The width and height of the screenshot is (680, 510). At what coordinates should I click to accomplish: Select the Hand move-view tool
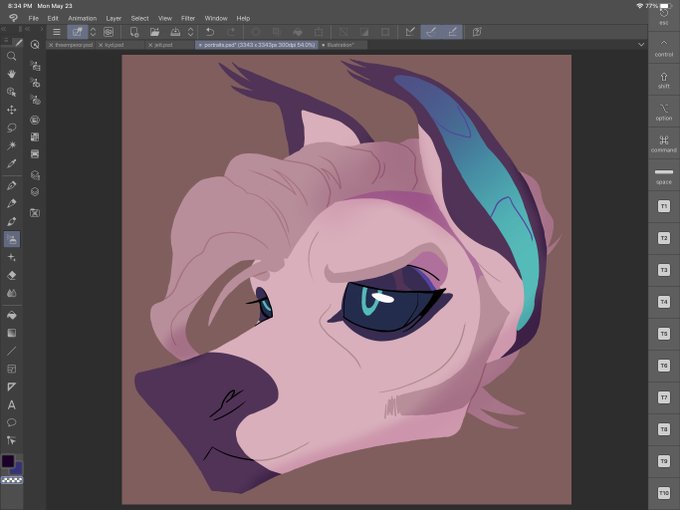12,74
